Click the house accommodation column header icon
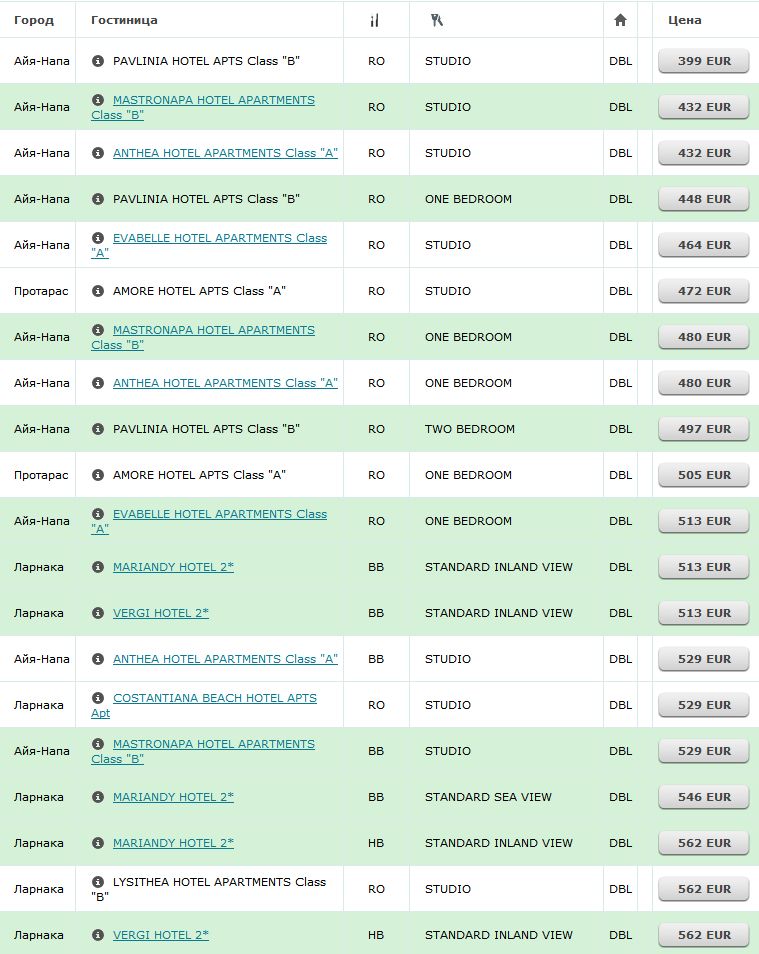 [620, 20]
